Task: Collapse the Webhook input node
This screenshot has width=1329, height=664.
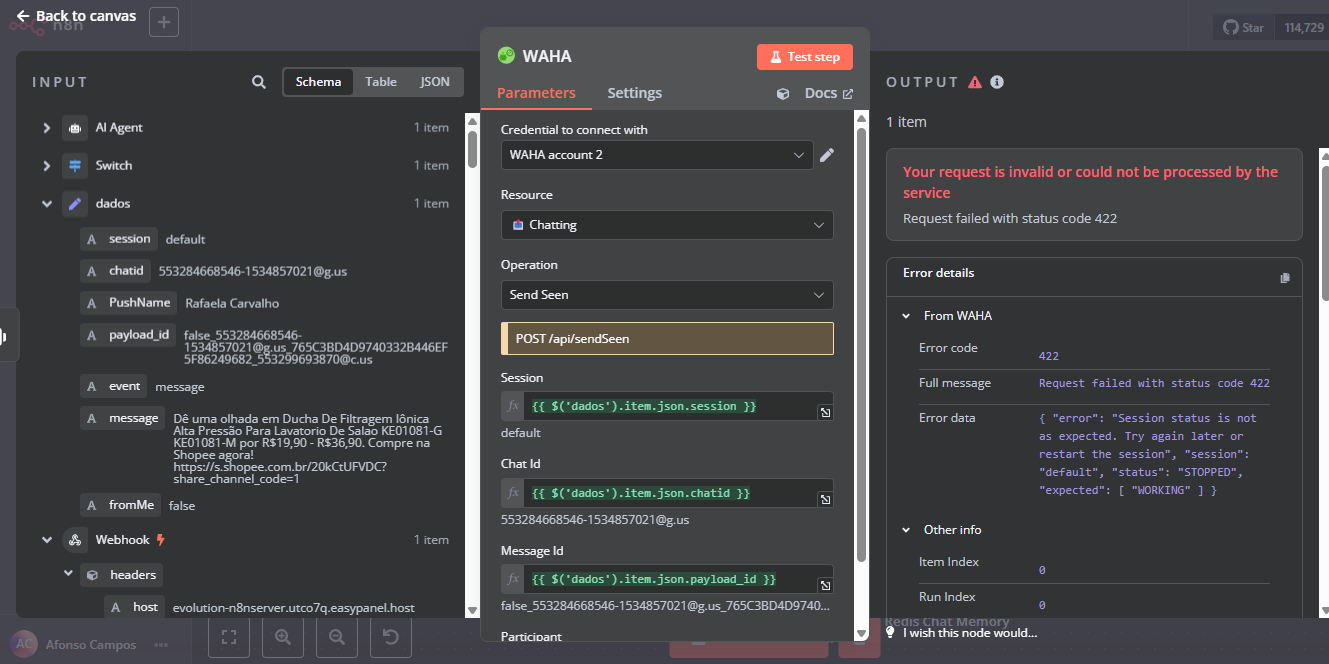Action: click(47, 540)
